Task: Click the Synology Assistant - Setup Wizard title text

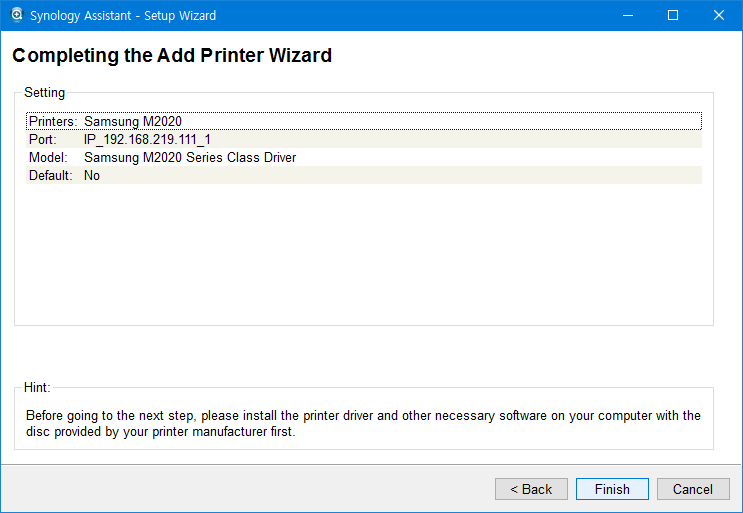Action: [123, 15]
